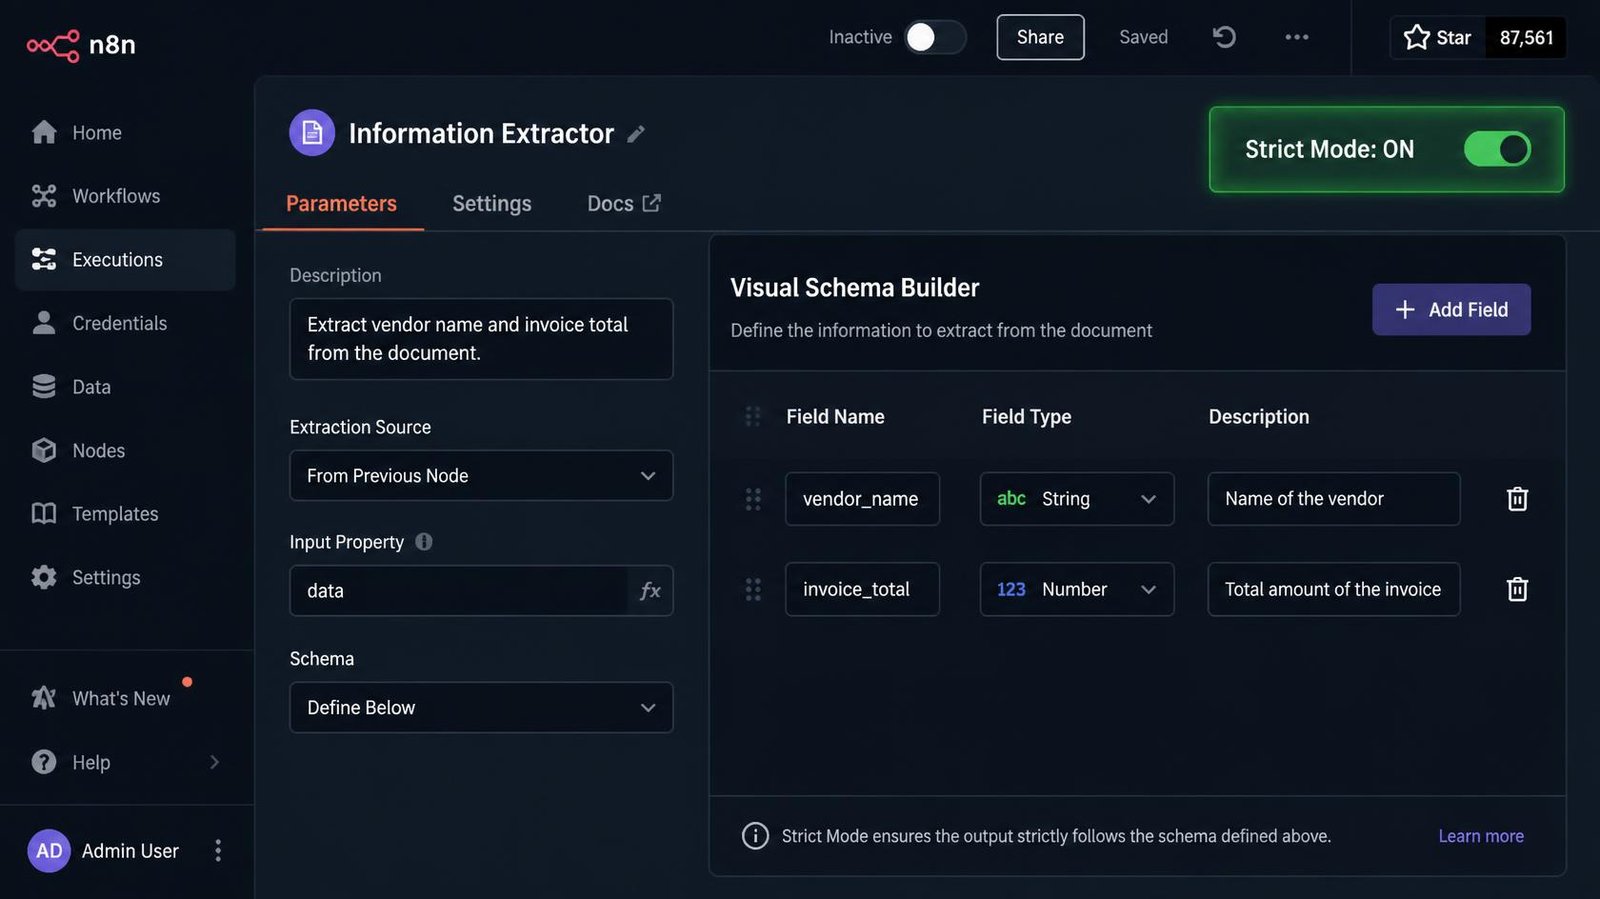This screenshot has width=1600, height=899.
Task: Click the Description text field
Action: pyautogui.click(x=481, y=339)
